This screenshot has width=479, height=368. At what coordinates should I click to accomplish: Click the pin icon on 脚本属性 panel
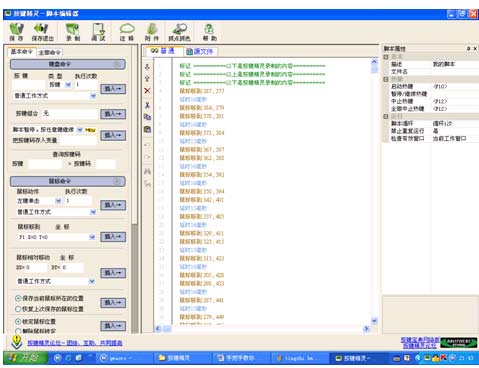[468, 49]
